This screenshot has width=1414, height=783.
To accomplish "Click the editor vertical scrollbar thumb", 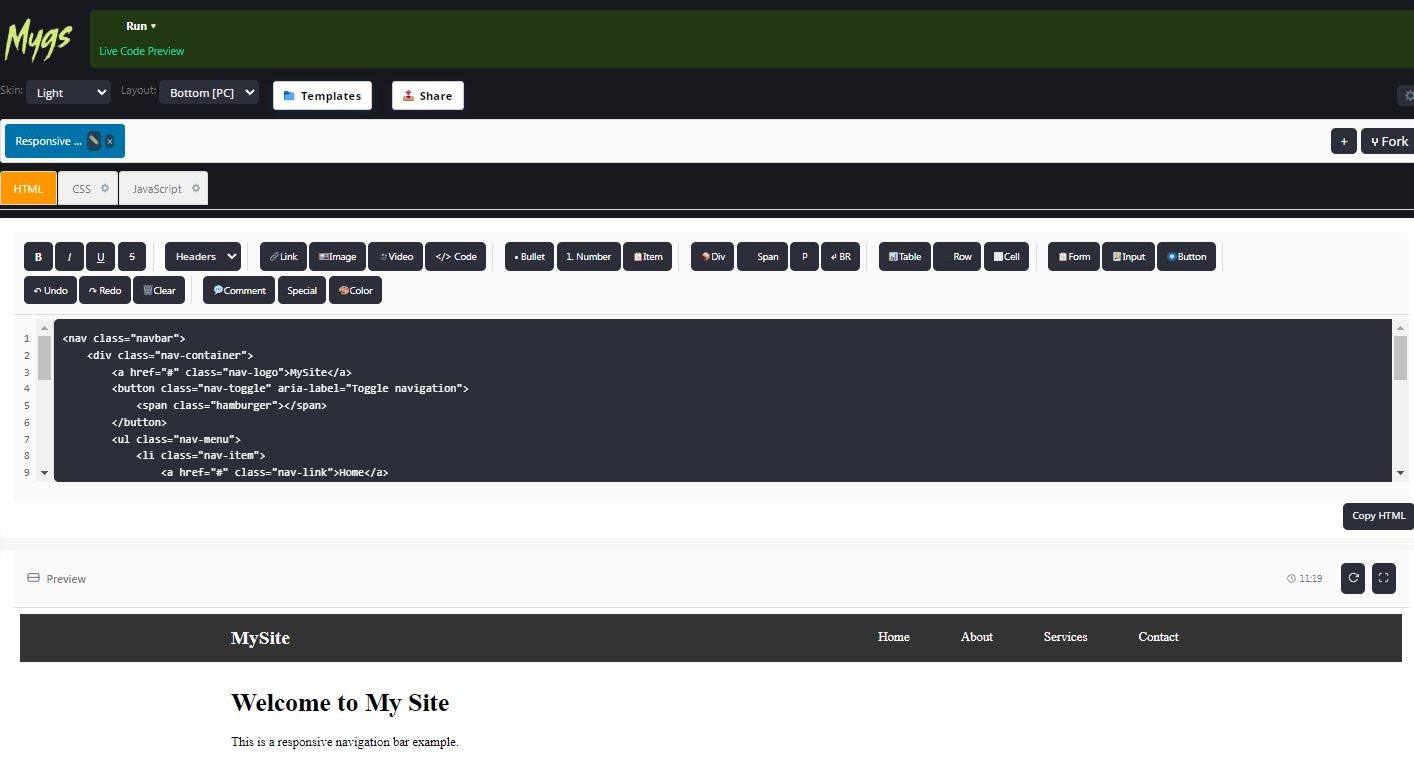I will click(x=1400, y=358).
